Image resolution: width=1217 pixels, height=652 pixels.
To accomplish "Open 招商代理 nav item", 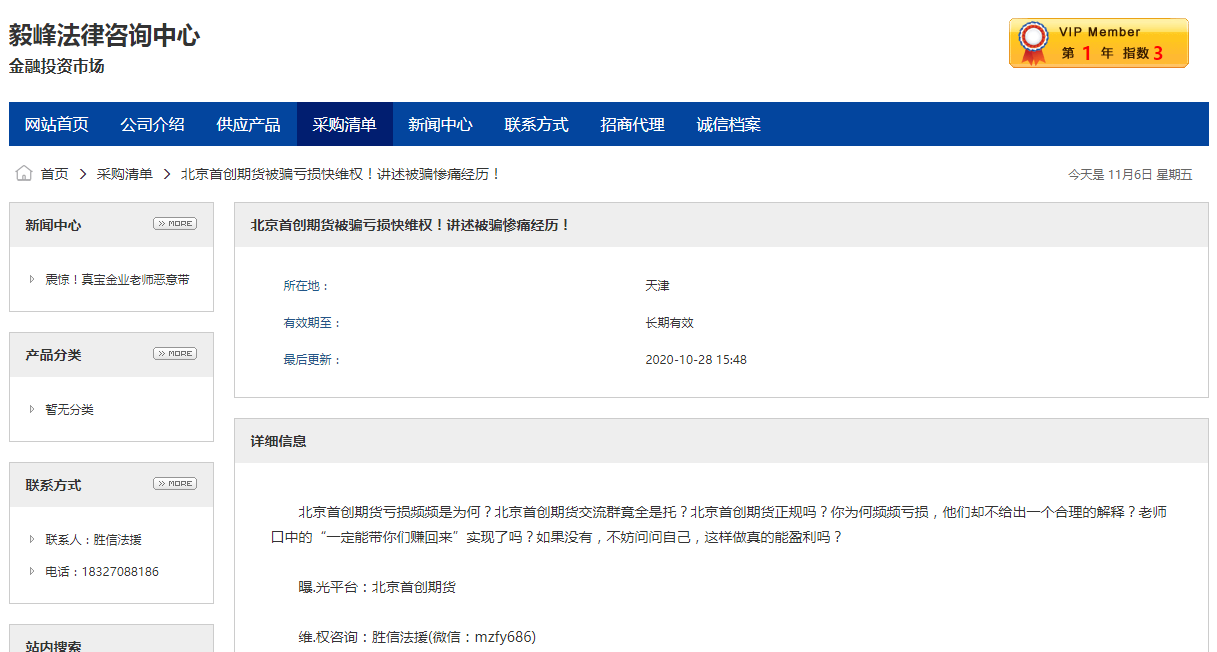I will click(x=633, y=124).
